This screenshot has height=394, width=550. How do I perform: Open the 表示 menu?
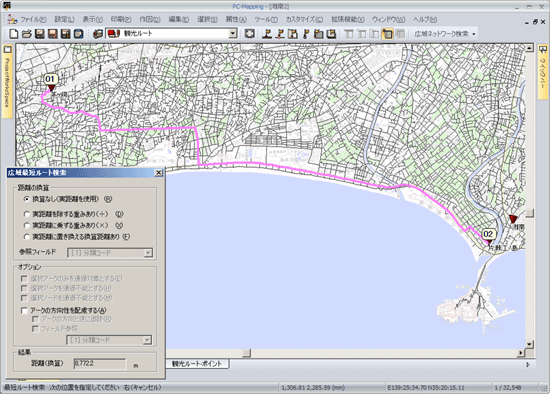[x=93, y=19]
